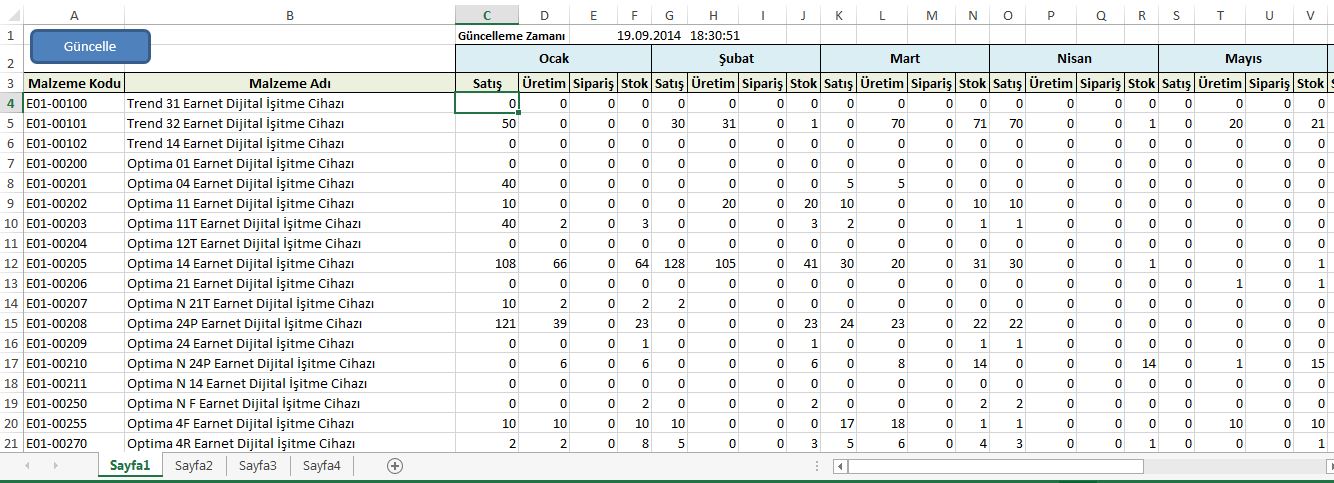Click Trend 32 Earnet Dijital İşitme Cihazı
The height and width of the screenshot is (483, 1334).
coord(290,123)
